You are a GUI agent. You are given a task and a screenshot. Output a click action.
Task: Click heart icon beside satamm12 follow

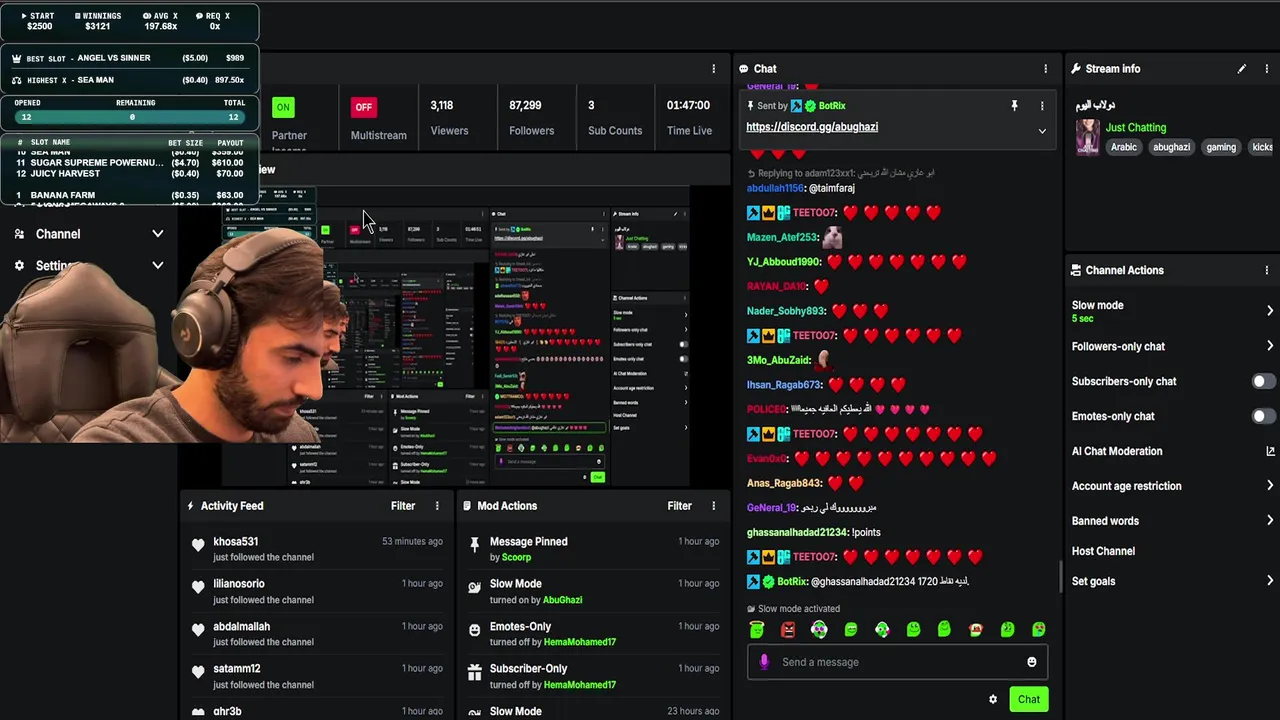(x=198, y=672)
